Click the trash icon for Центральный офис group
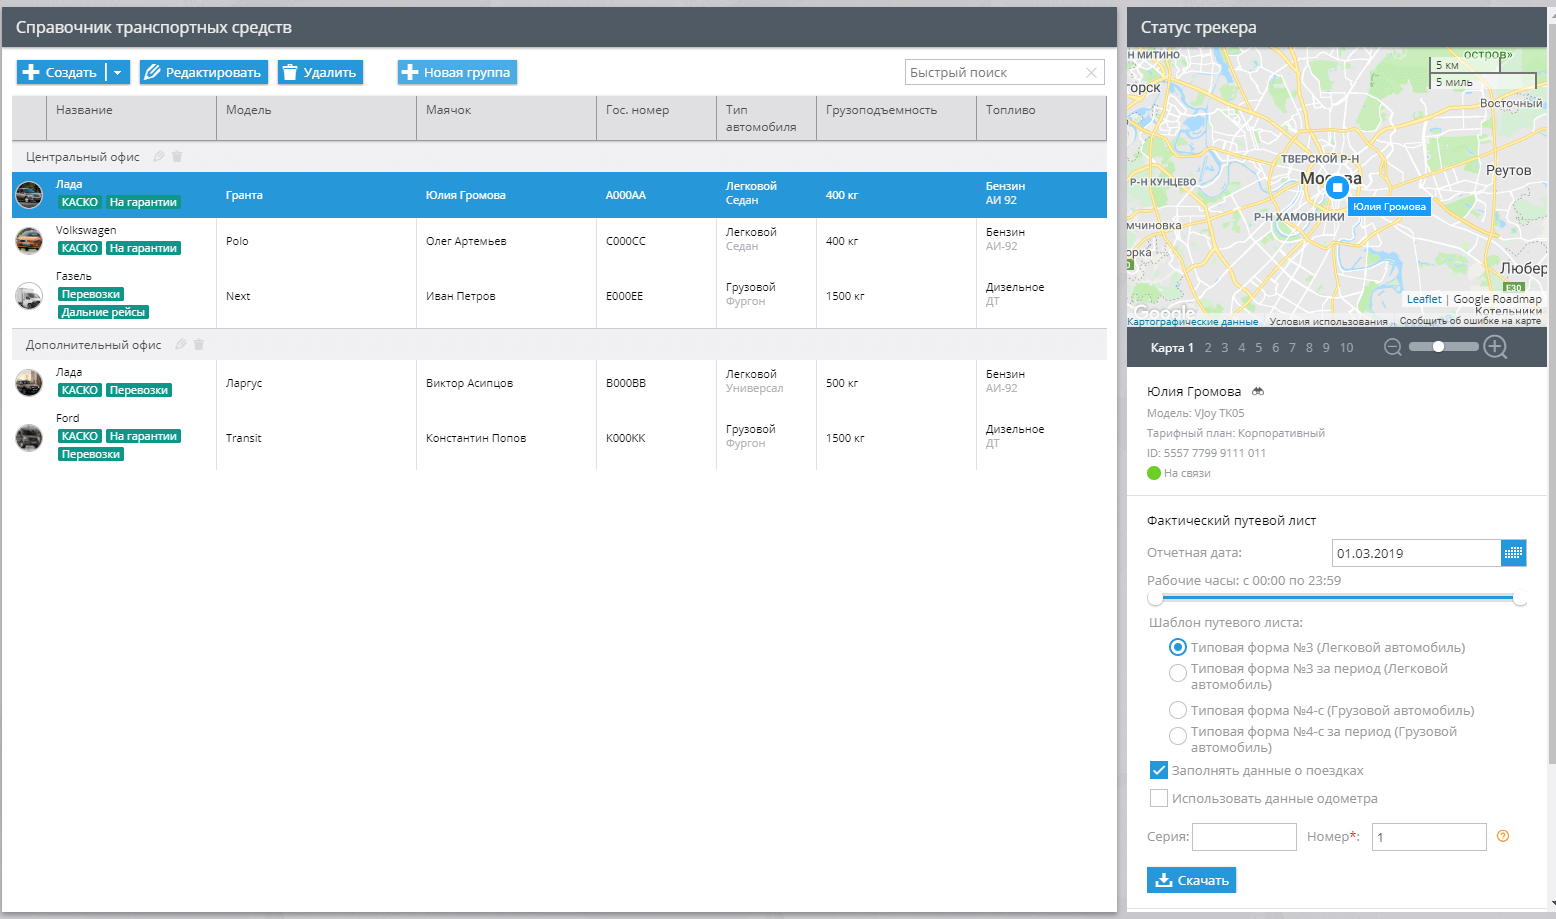 click(177, 156)
